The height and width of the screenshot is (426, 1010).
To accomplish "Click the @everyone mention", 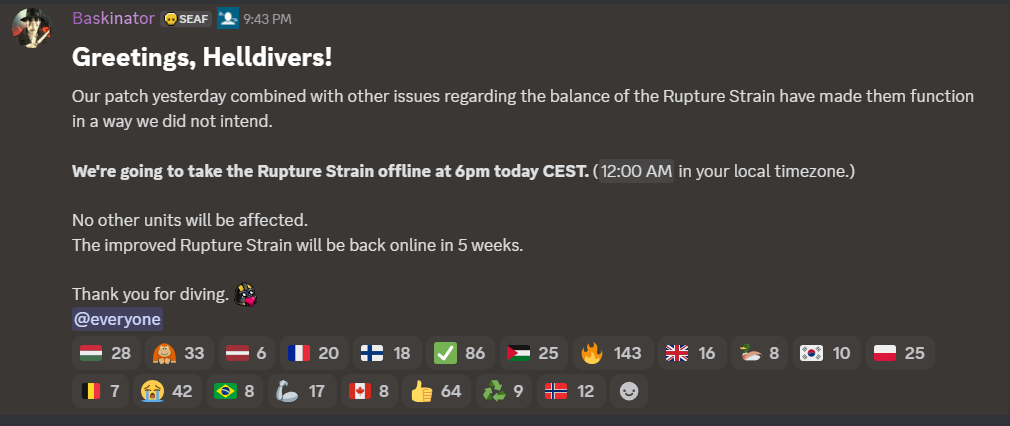I will click(117, 319).
